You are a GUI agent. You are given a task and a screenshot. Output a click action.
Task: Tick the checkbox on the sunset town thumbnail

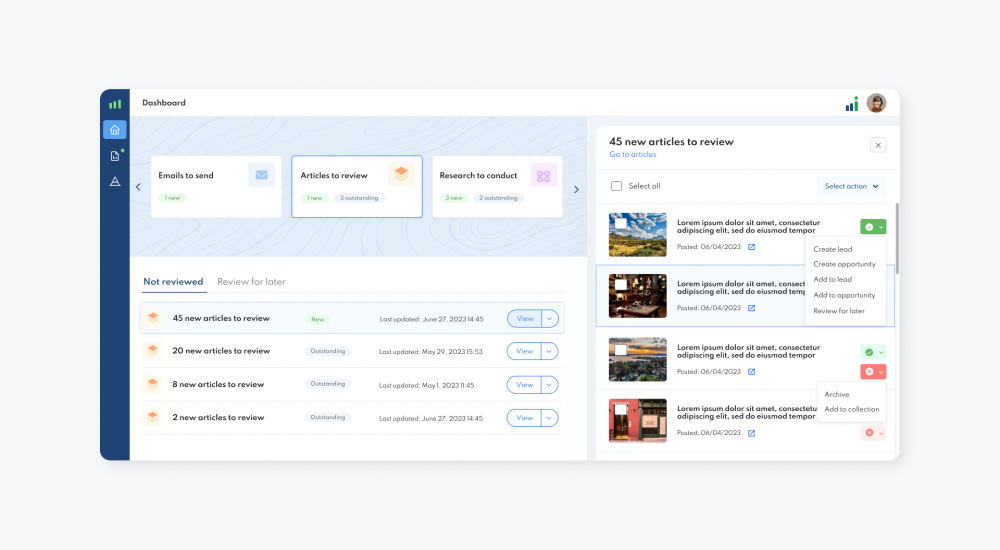621,349
